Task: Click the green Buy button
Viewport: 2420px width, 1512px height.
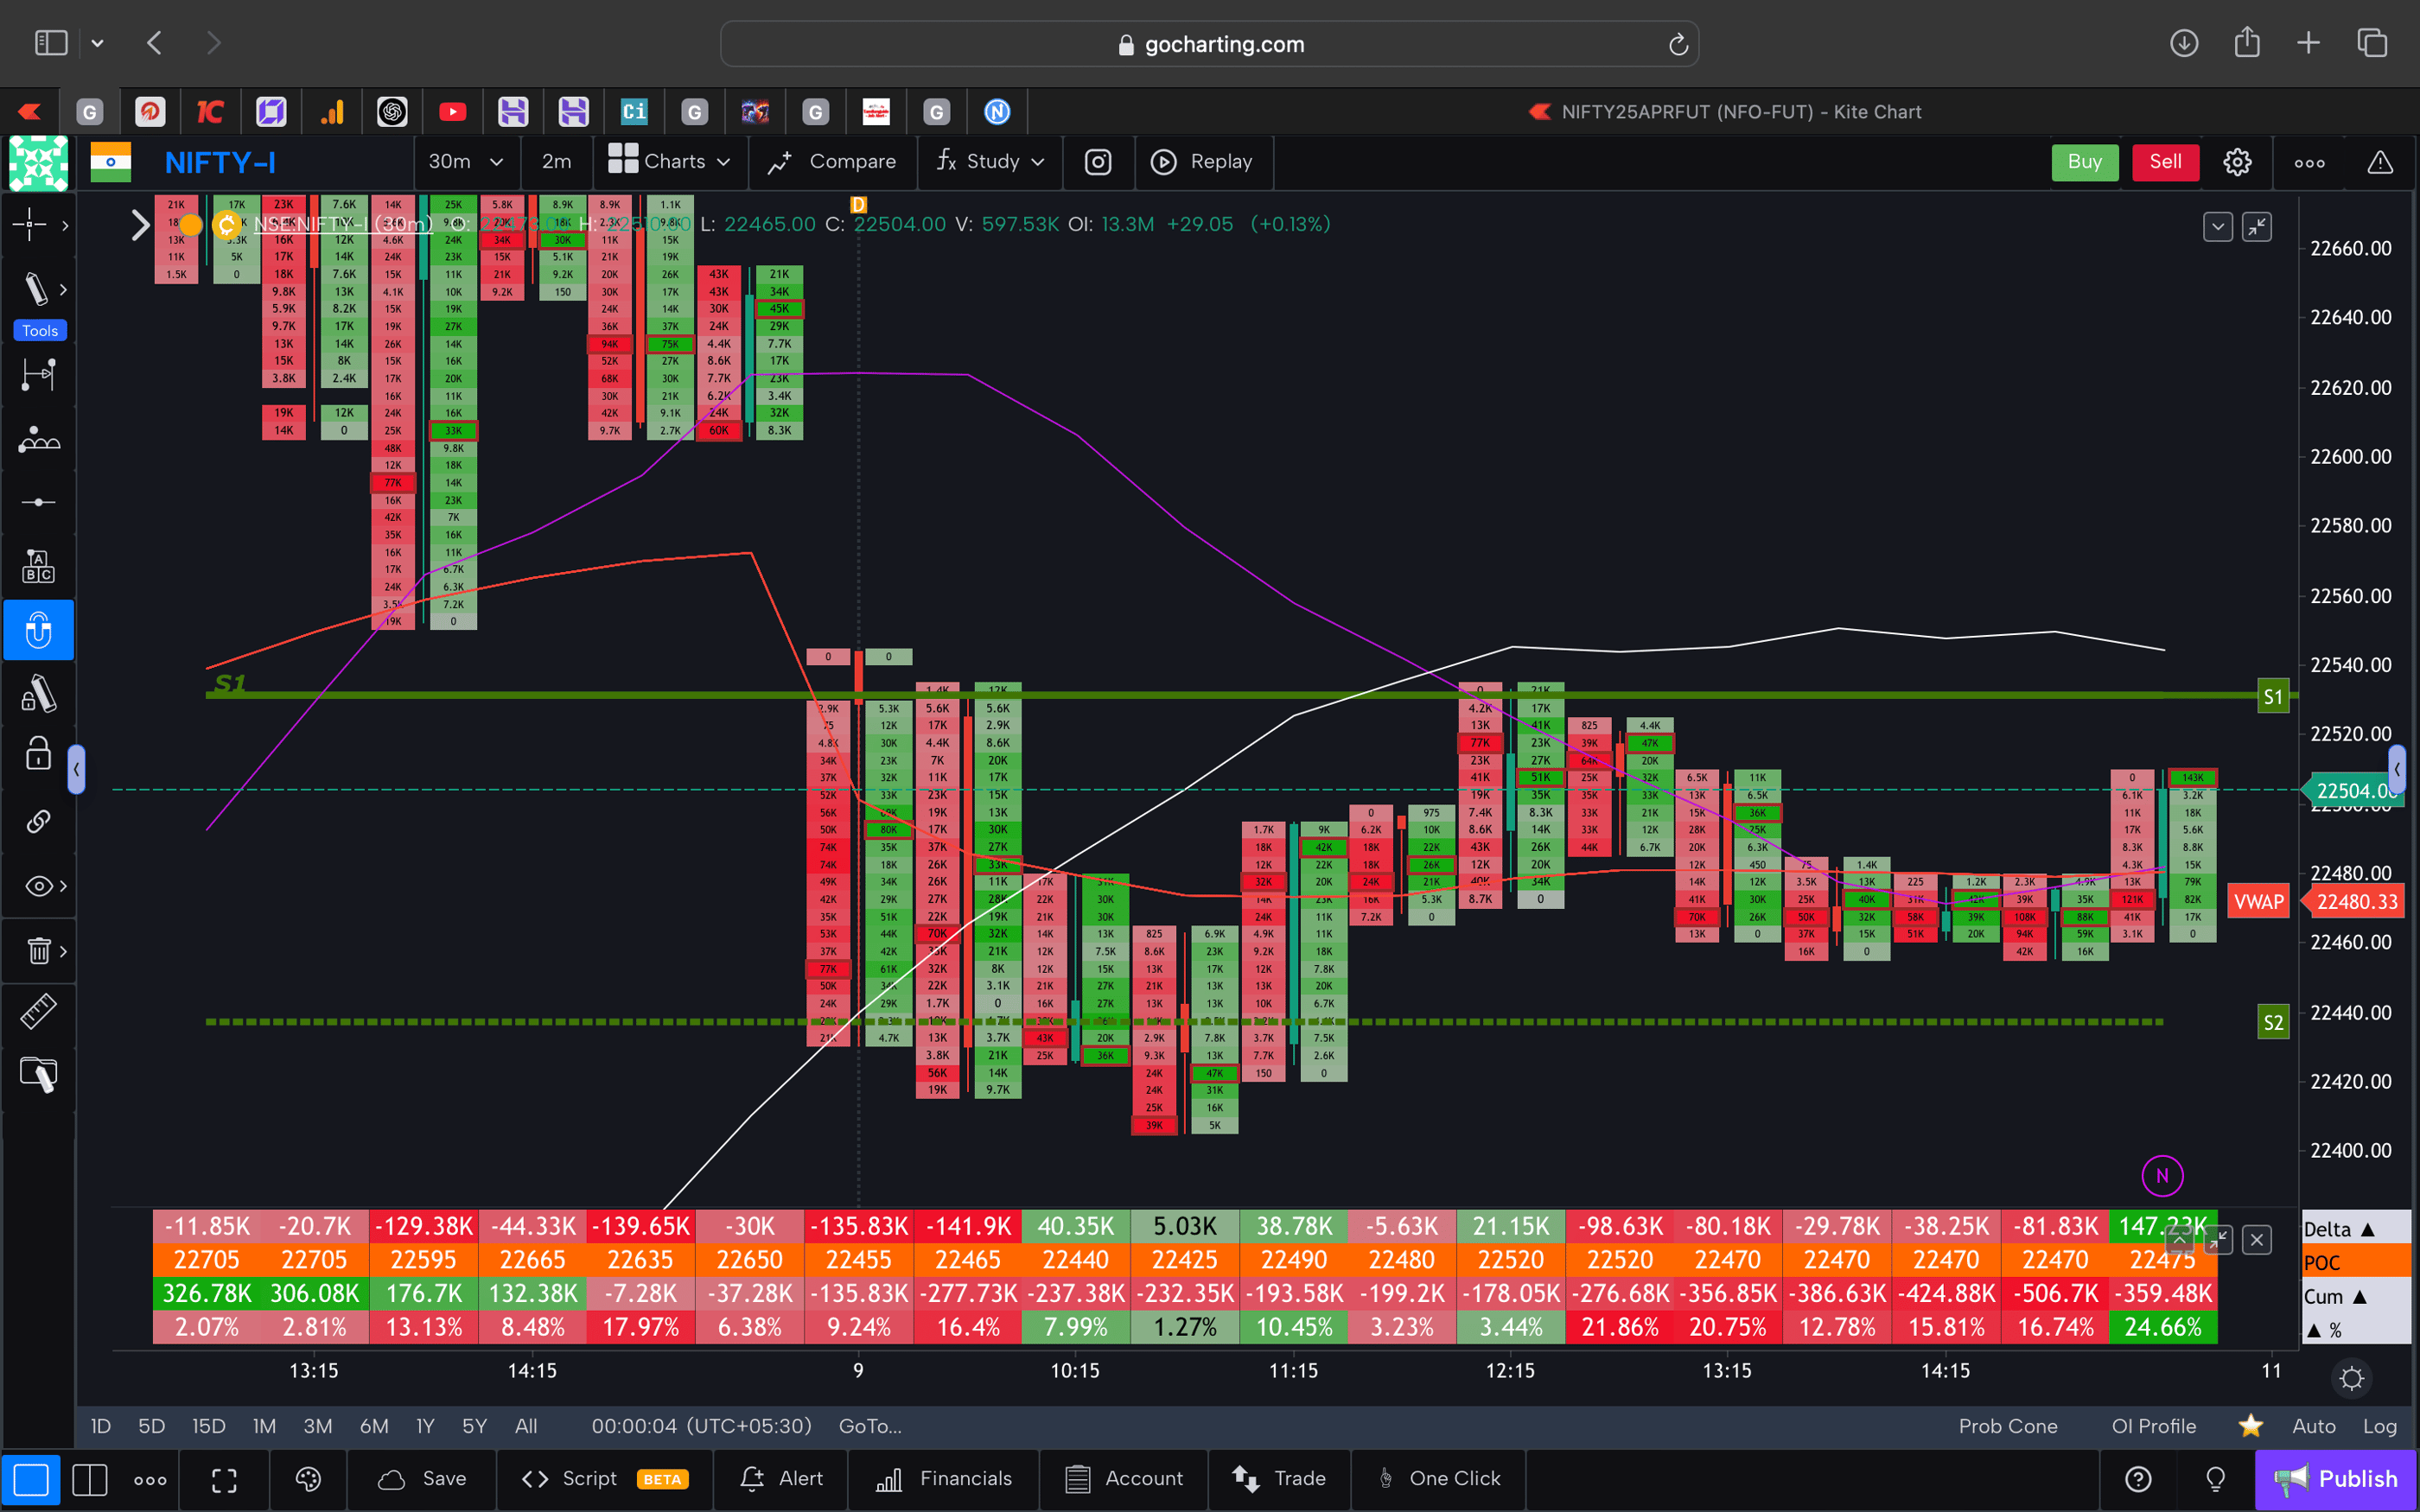Action: [2084, 161]
